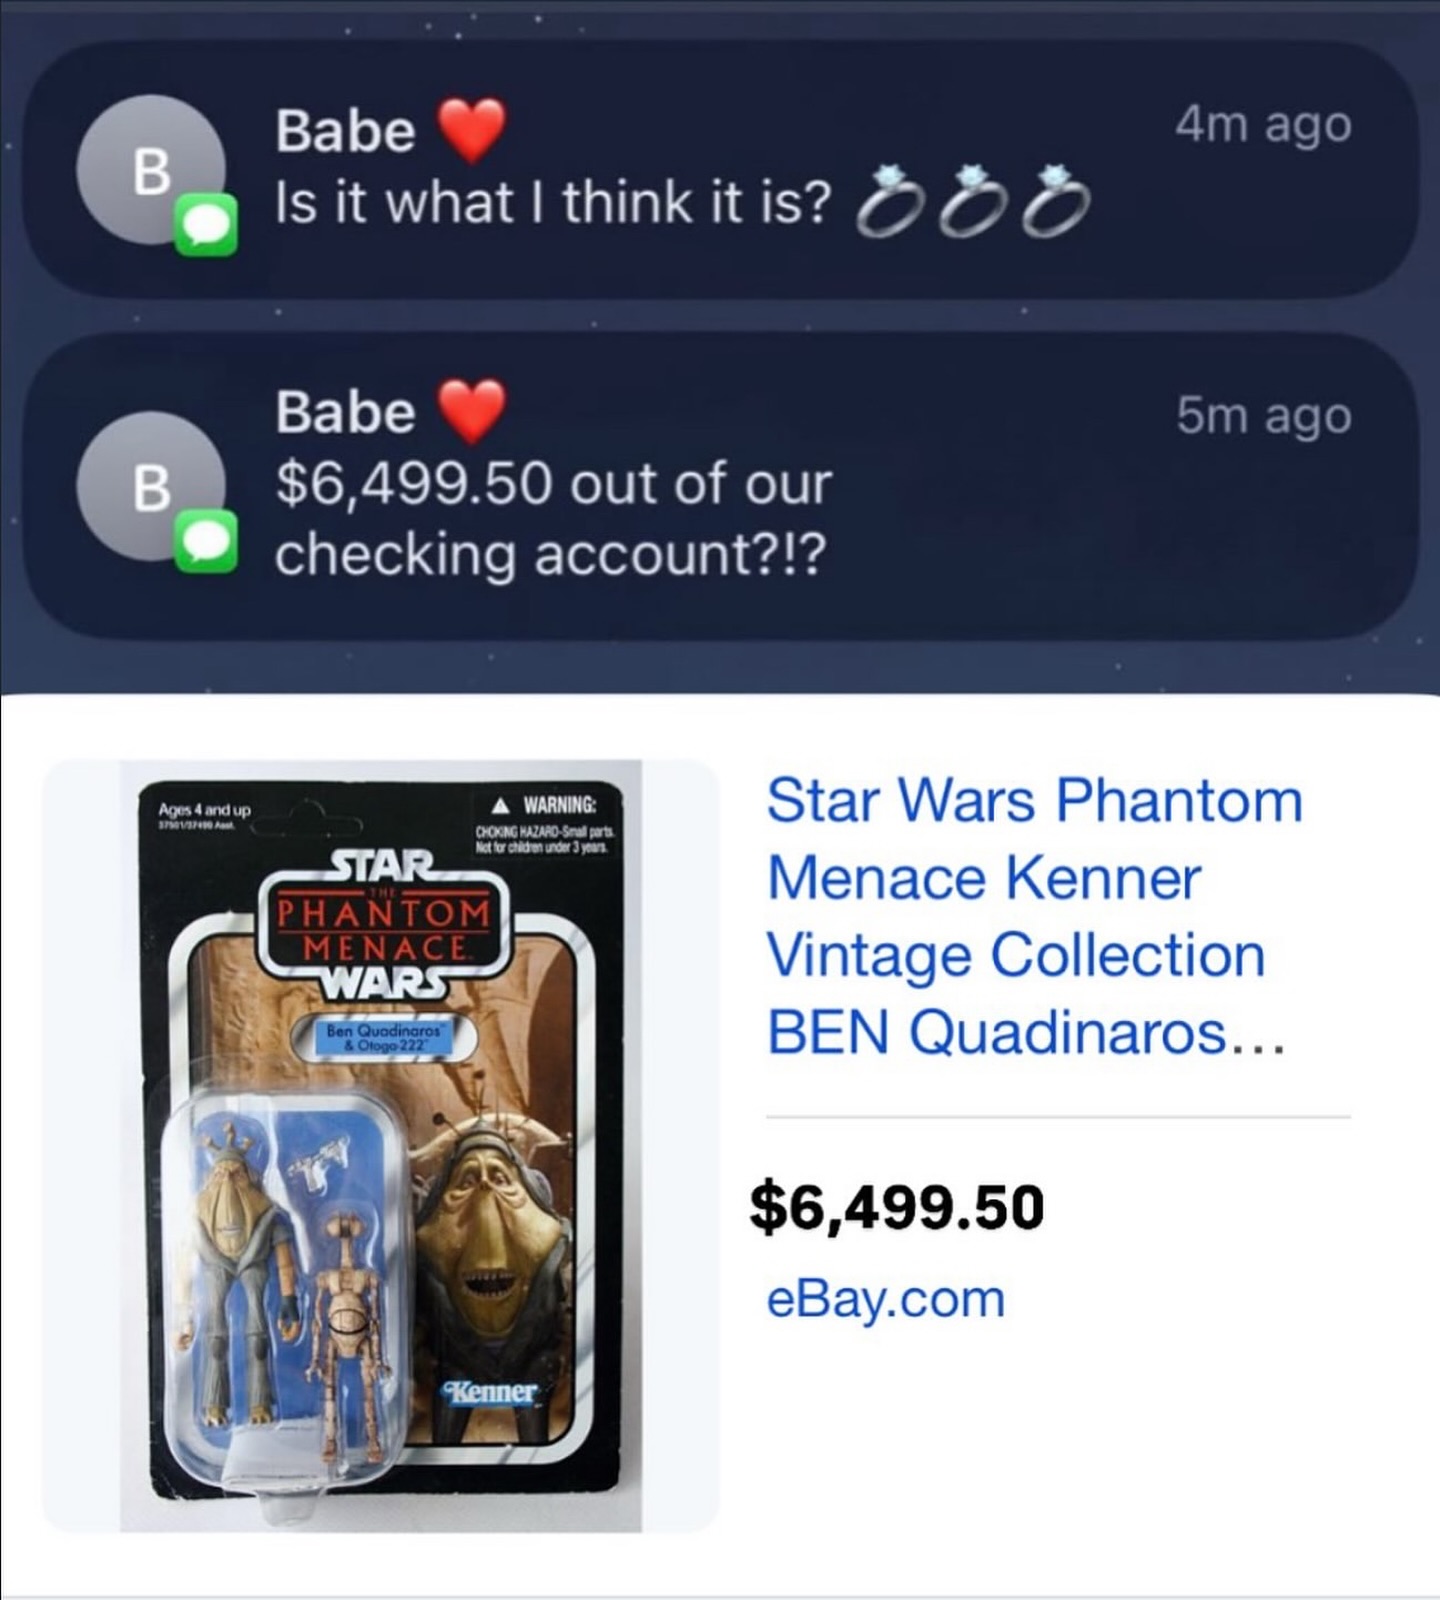Open the top Babe contact avatar
The image size is (1440, 1600).
151,170
